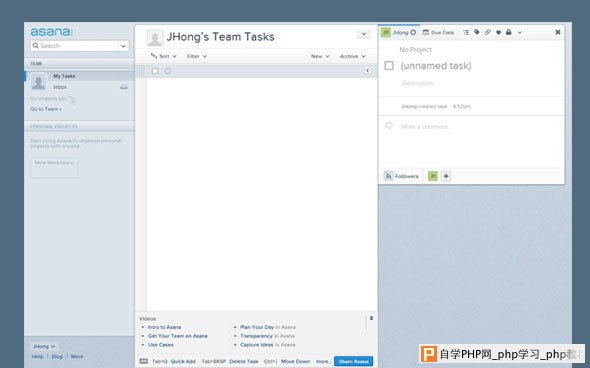Open the Use Cases video link
590x368 pixels.
pos(161,345)
